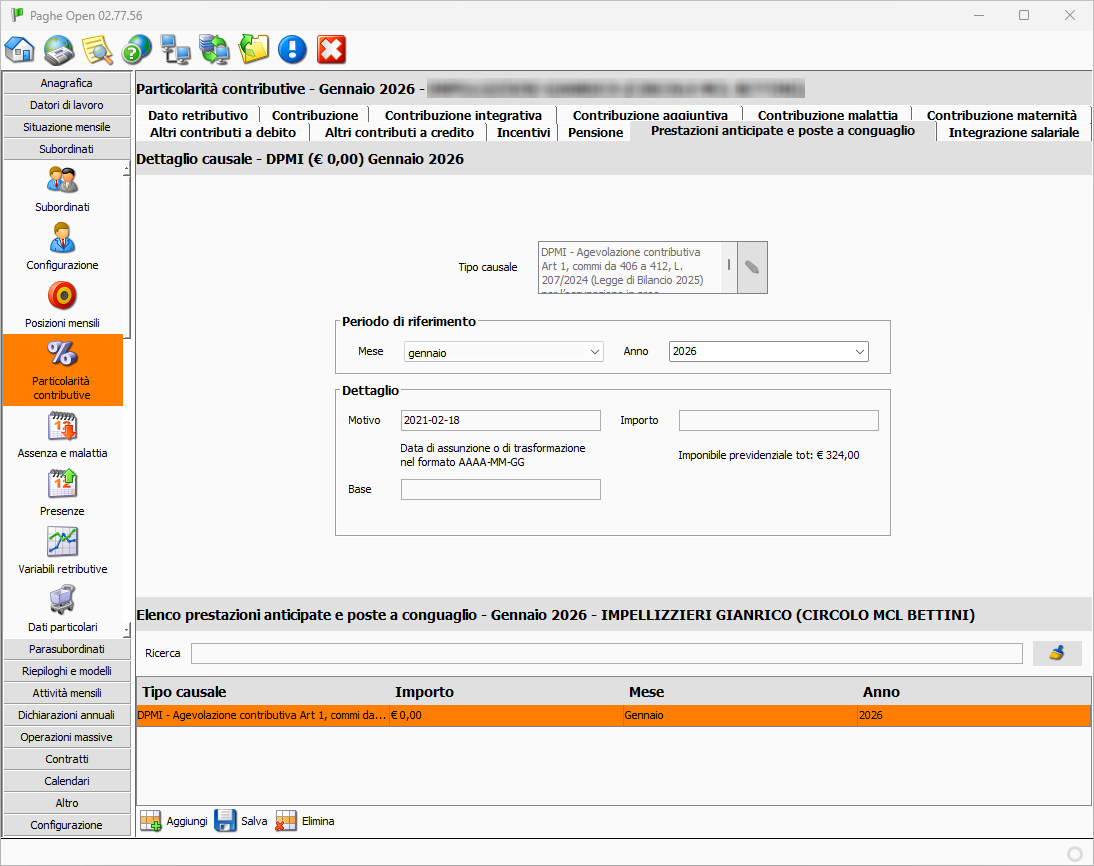Click the broom clear-search icon

(1057, 653)
